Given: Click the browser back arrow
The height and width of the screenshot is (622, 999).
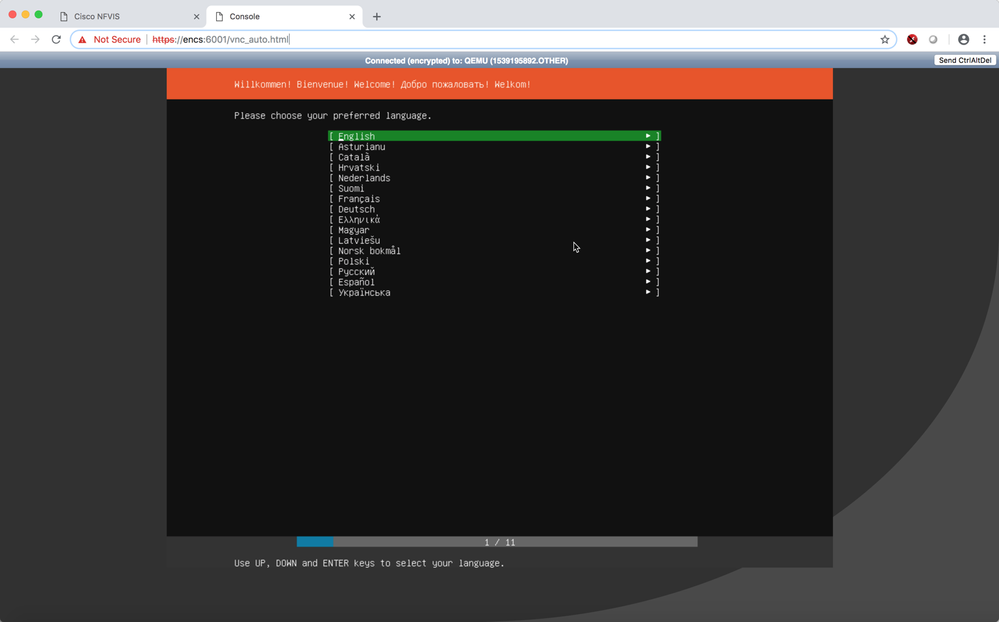Looking at the screenshot, I should [x=15, y=40].
